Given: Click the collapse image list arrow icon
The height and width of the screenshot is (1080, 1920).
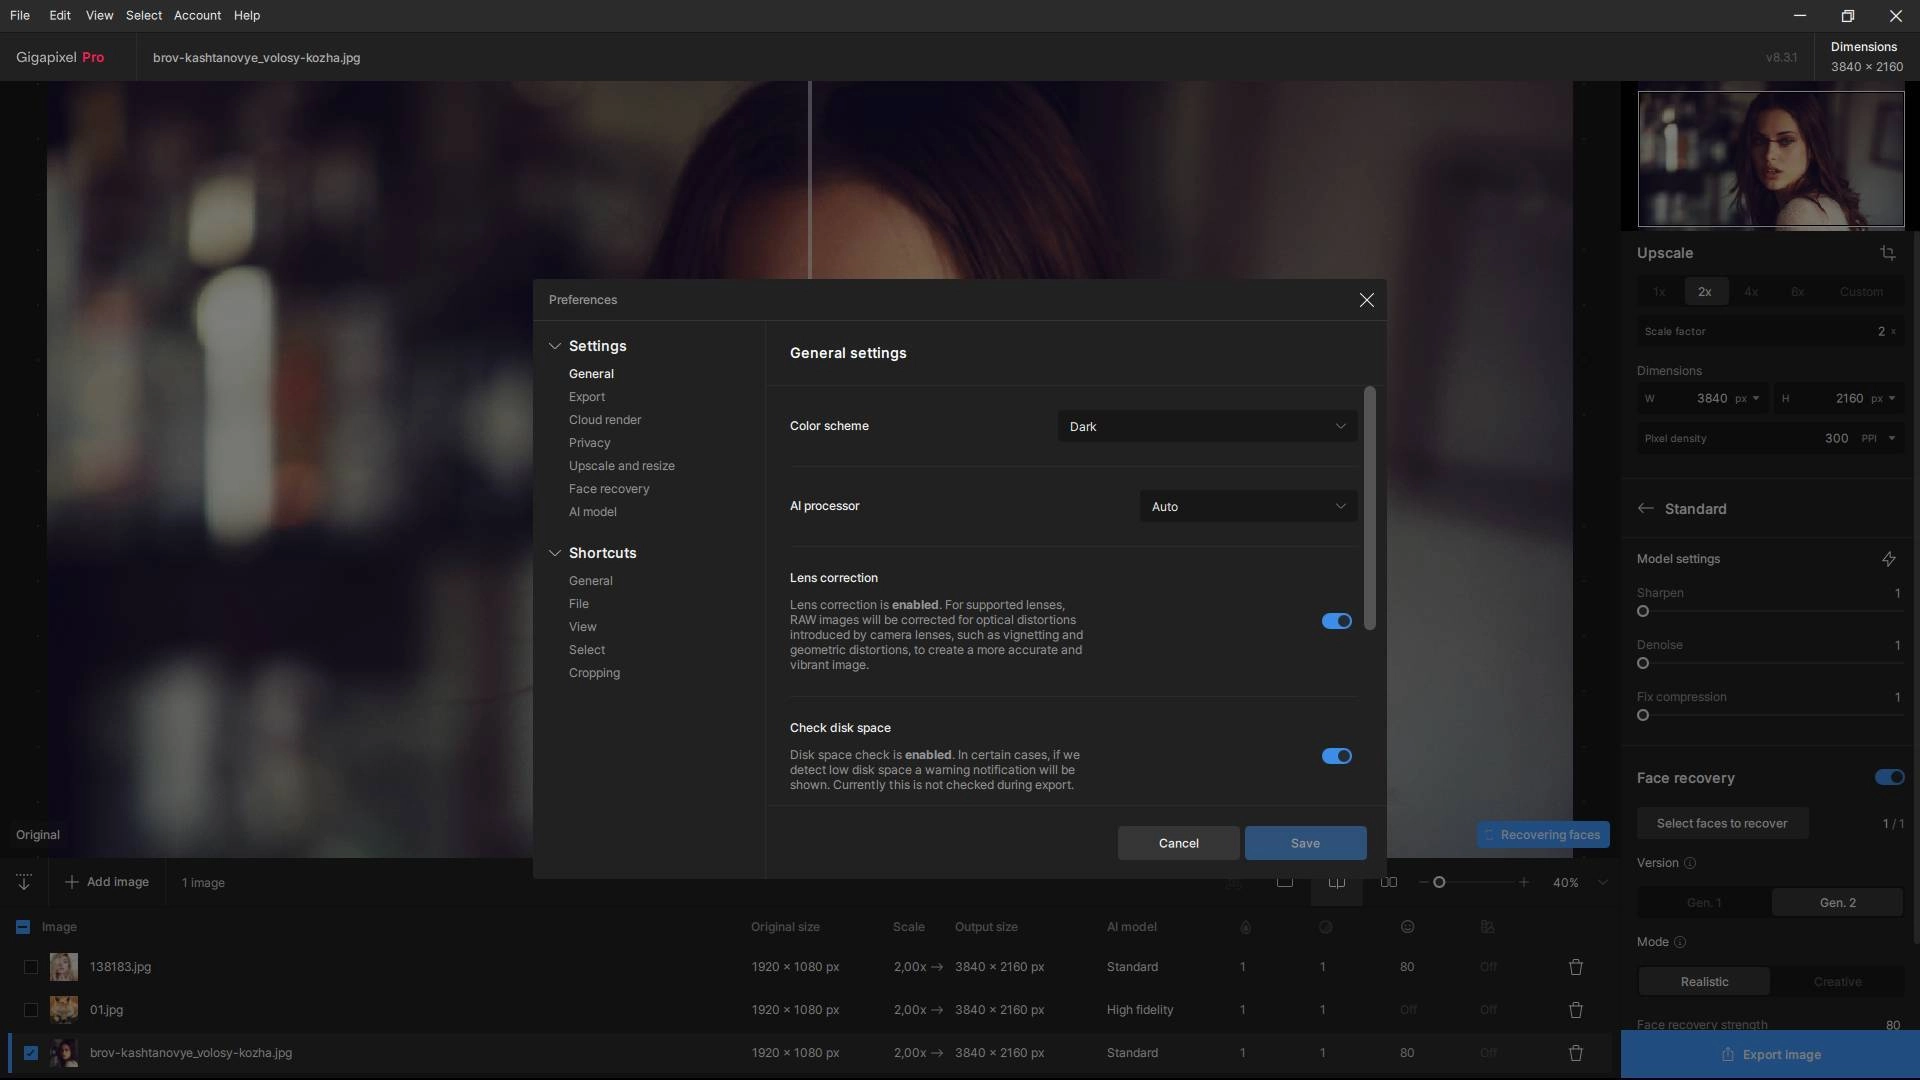Looking at the screenshot, I should pyautogui.click(x=24, y=882).
